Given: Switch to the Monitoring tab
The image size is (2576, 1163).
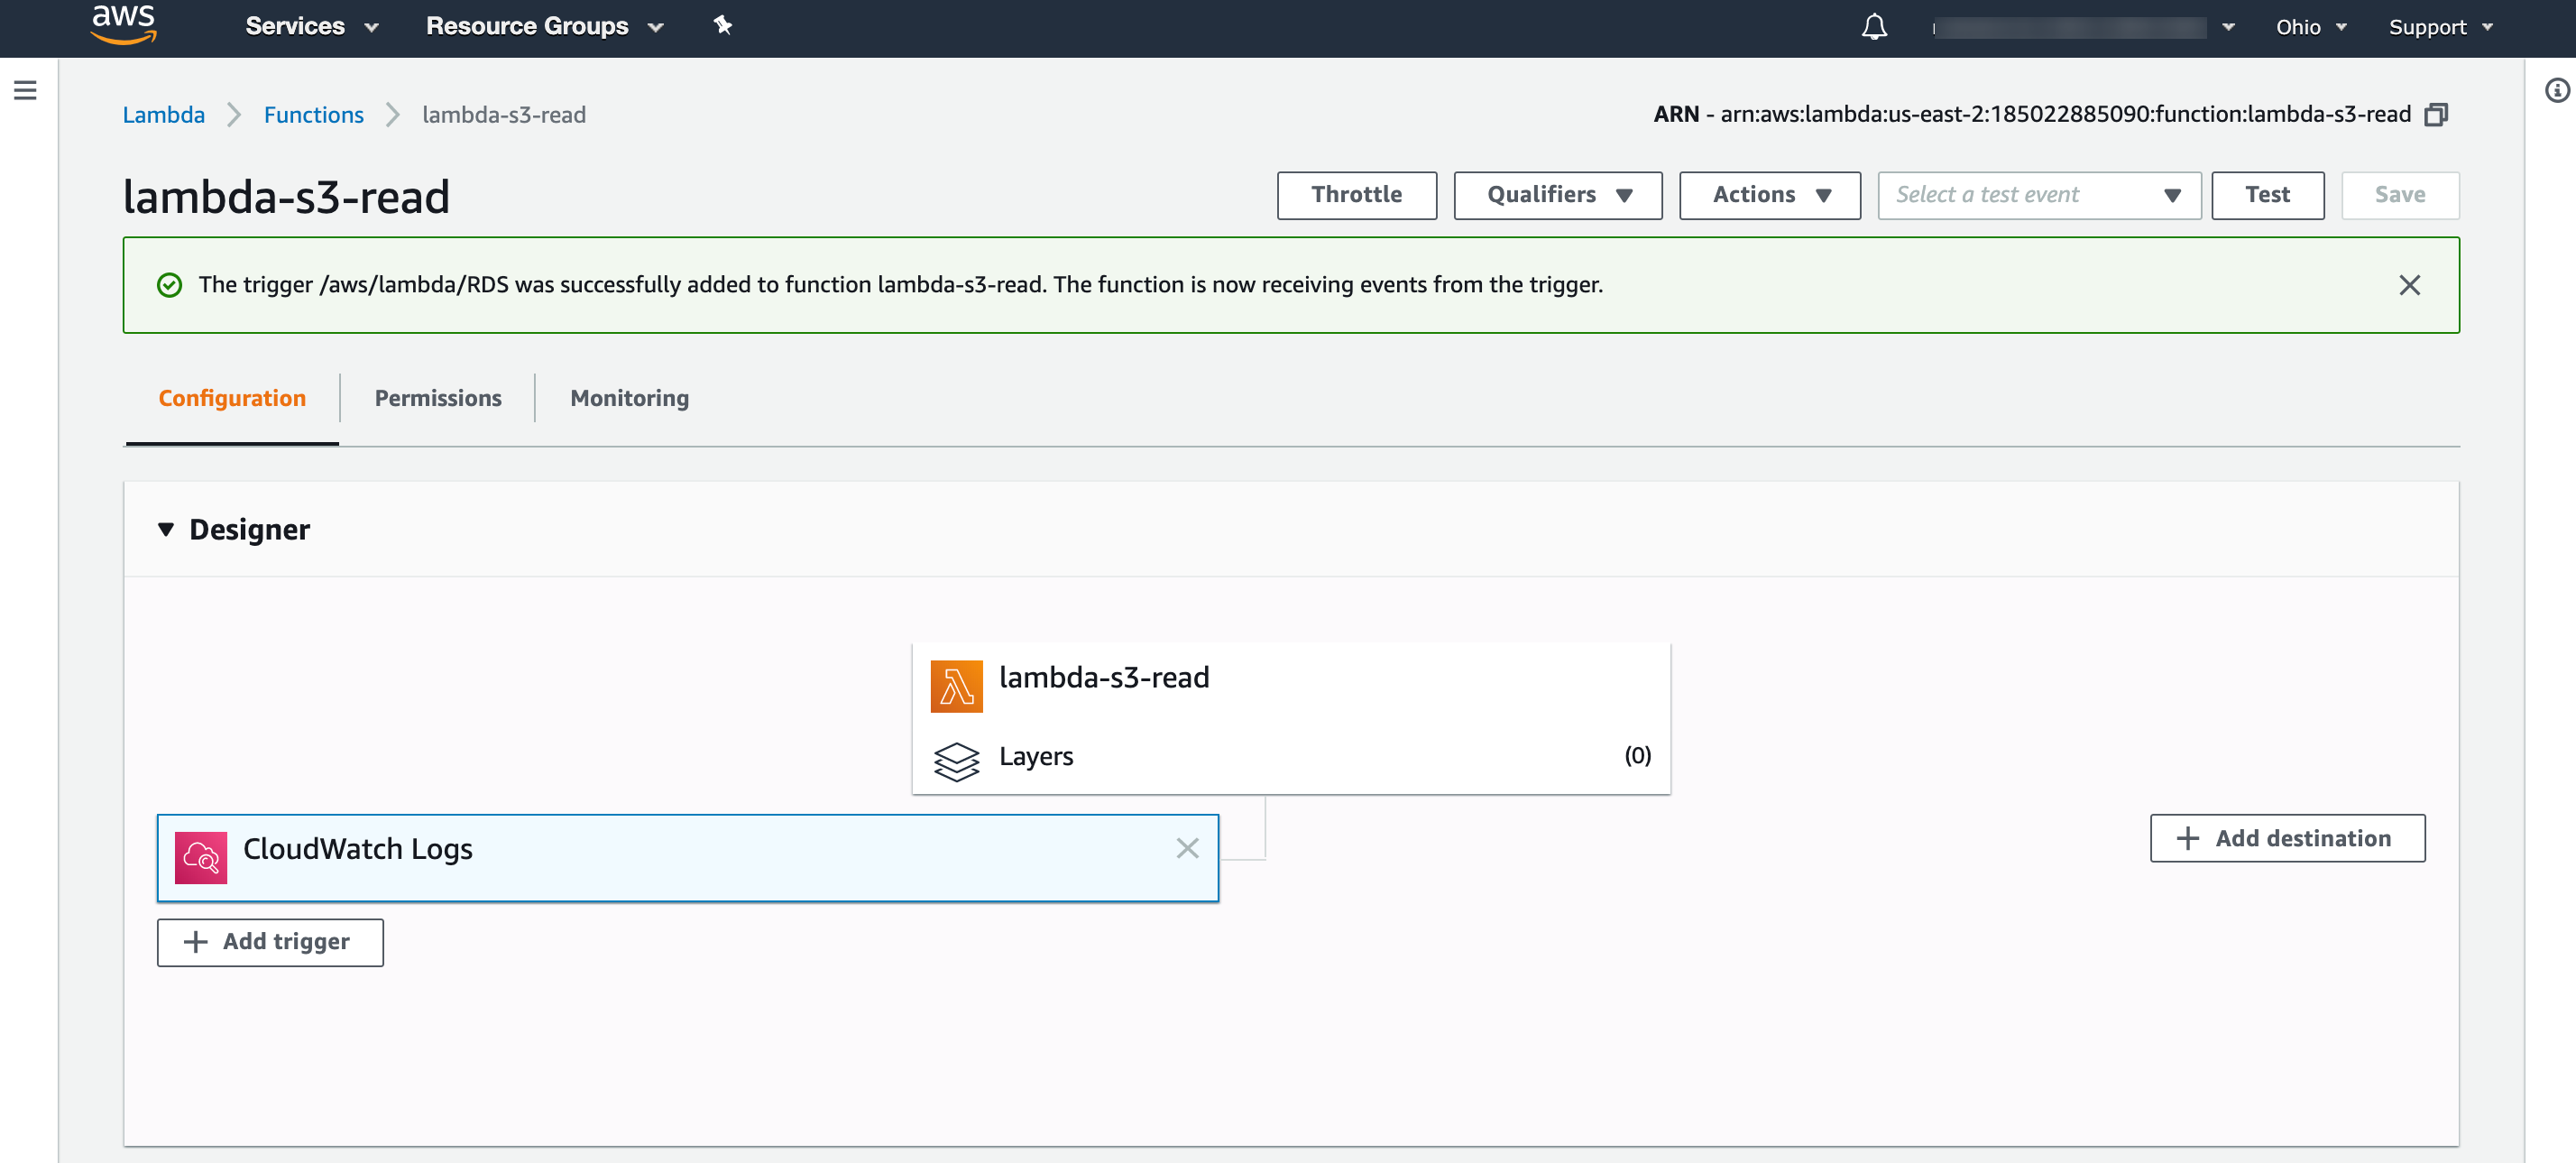Looking at the screenshot, I should tap(628, 398).
